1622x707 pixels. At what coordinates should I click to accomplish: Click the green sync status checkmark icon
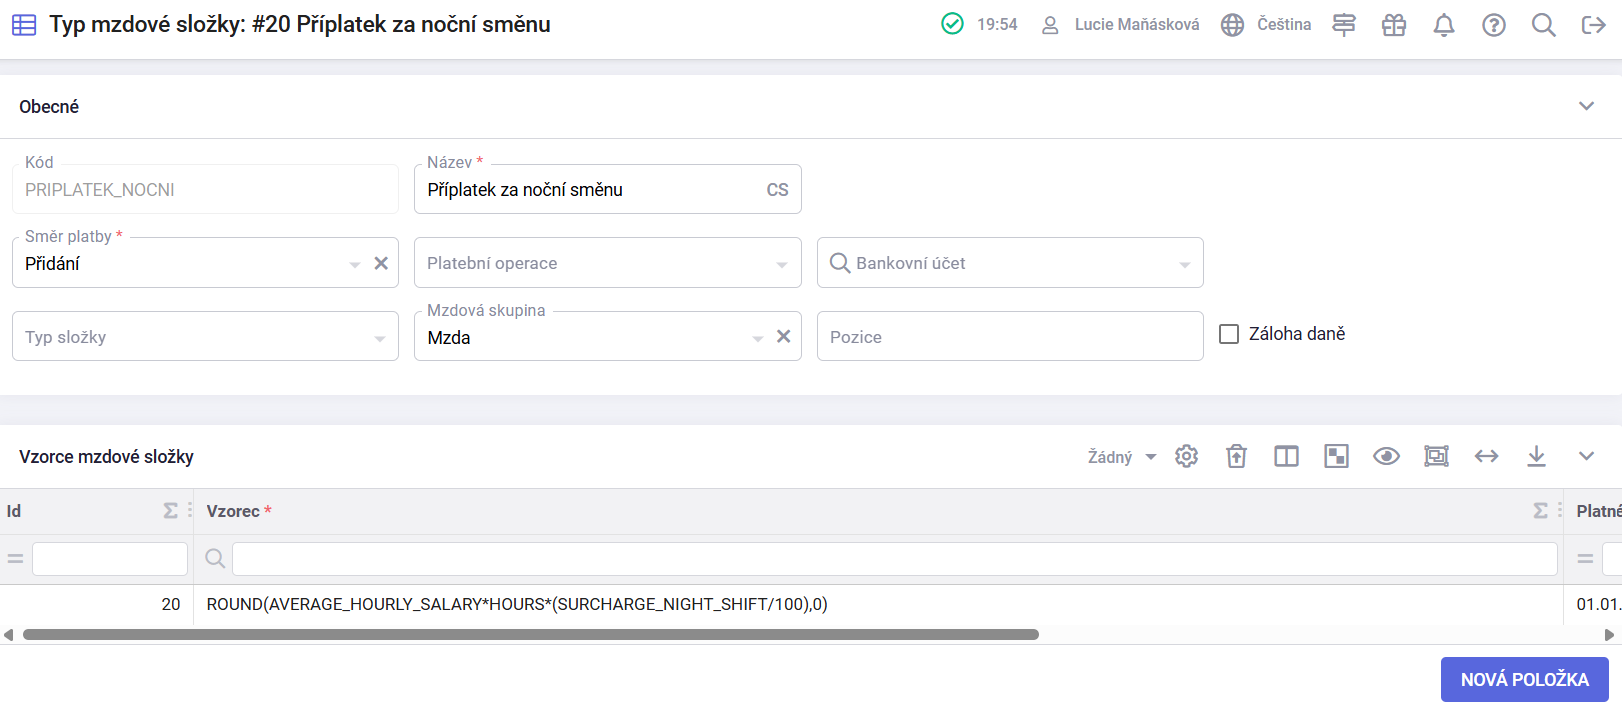952,24
